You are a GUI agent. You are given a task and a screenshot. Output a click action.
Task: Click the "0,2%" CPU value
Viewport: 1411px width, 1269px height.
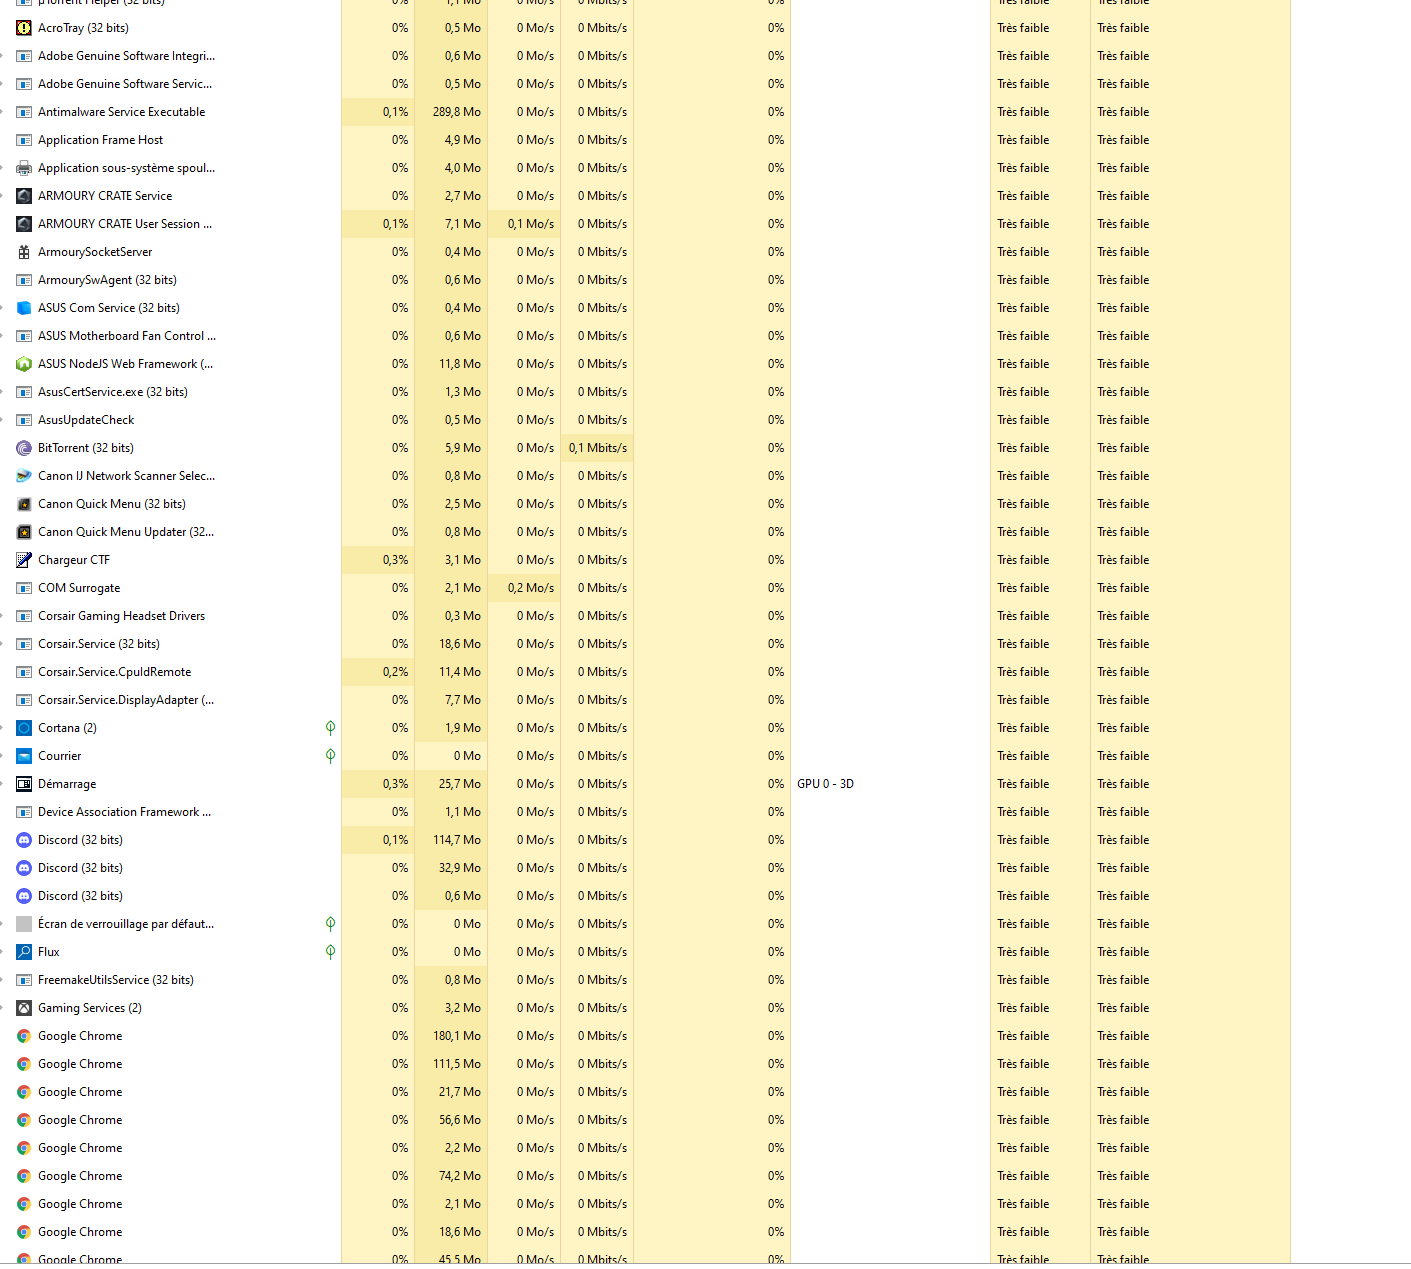[395, 672]
